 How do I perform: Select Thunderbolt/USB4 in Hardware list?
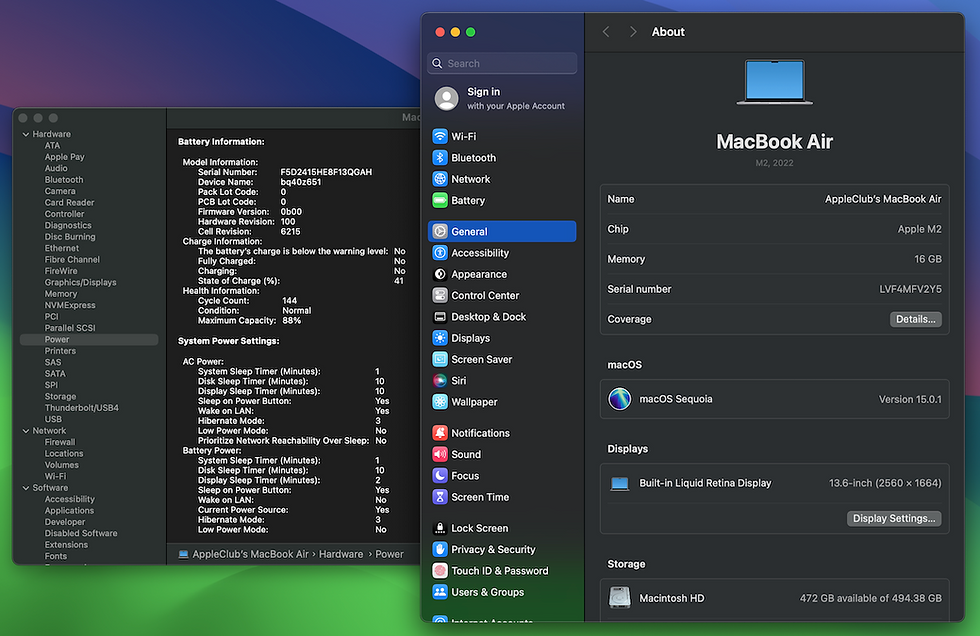click(81, 408)
